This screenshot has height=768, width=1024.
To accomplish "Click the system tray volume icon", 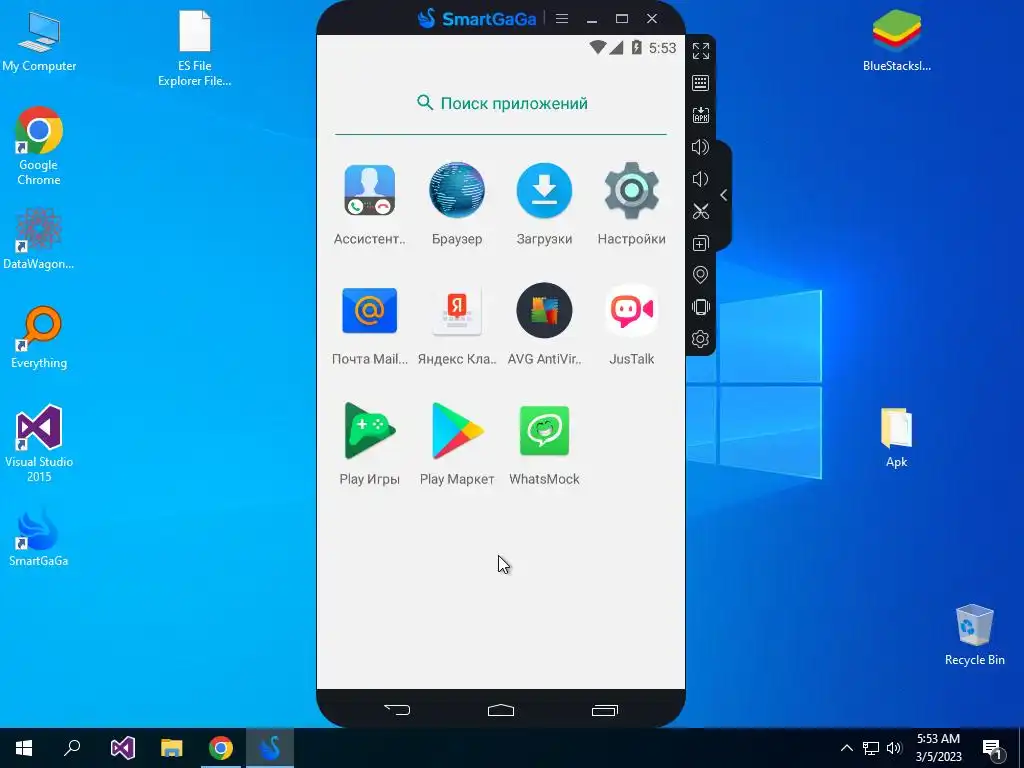I will pos(894,748).
